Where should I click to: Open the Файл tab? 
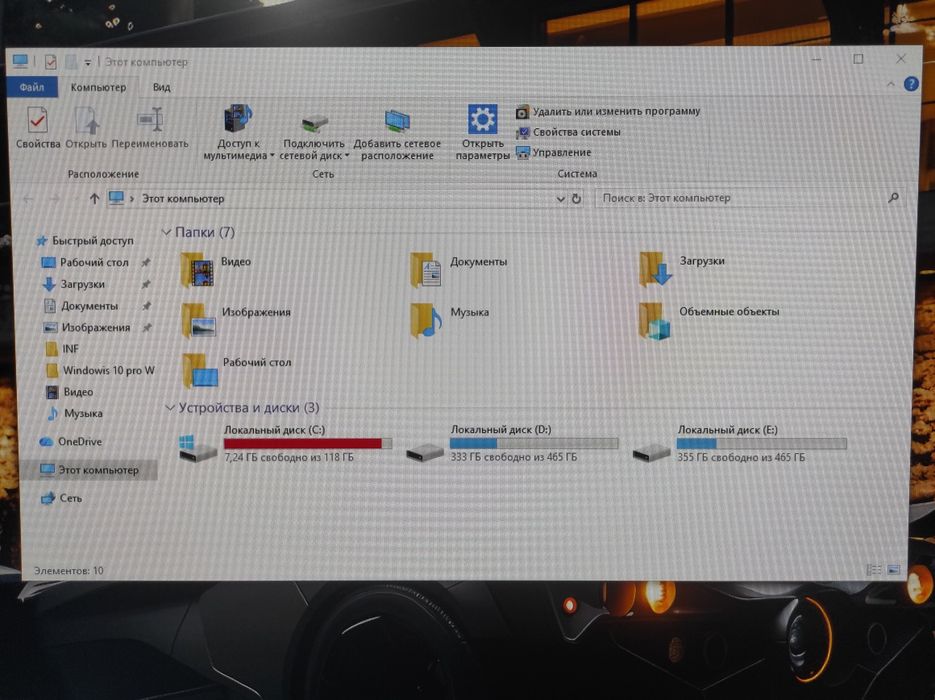pos(32,87)
